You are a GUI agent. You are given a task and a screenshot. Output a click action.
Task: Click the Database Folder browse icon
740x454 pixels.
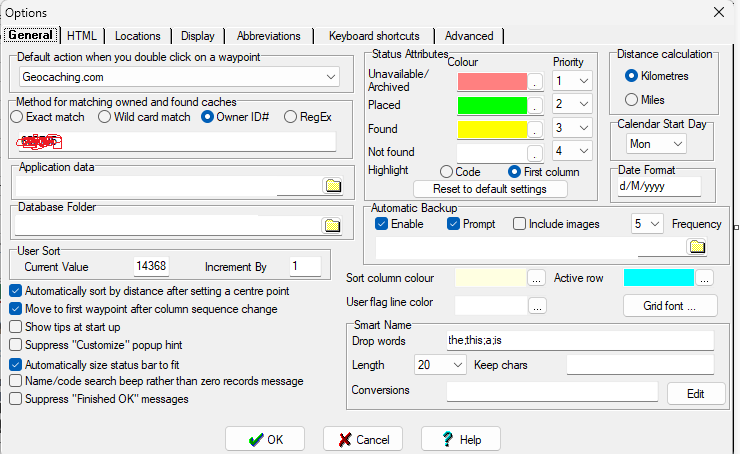point(332,225)
